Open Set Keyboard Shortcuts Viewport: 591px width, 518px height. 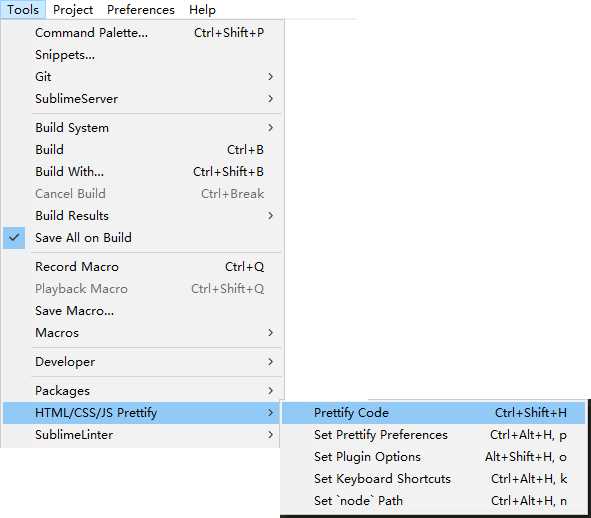point(433,479)
